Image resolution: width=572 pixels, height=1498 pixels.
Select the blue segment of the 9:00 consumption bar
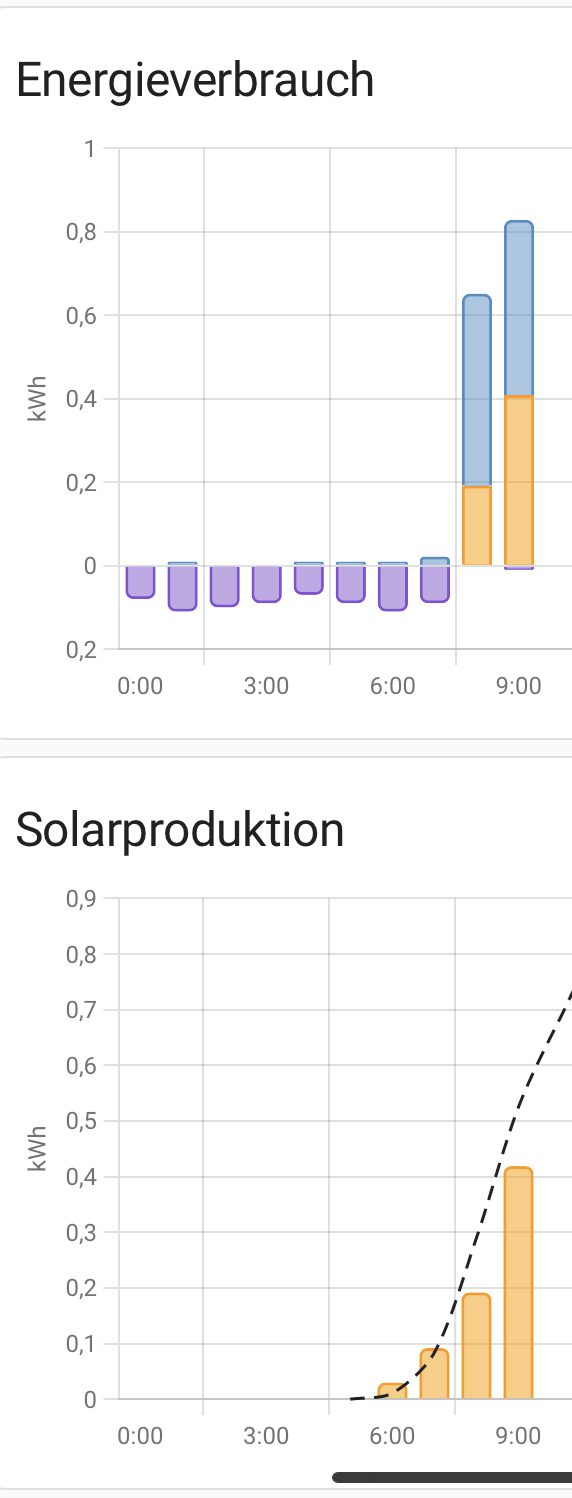point(519,309)
